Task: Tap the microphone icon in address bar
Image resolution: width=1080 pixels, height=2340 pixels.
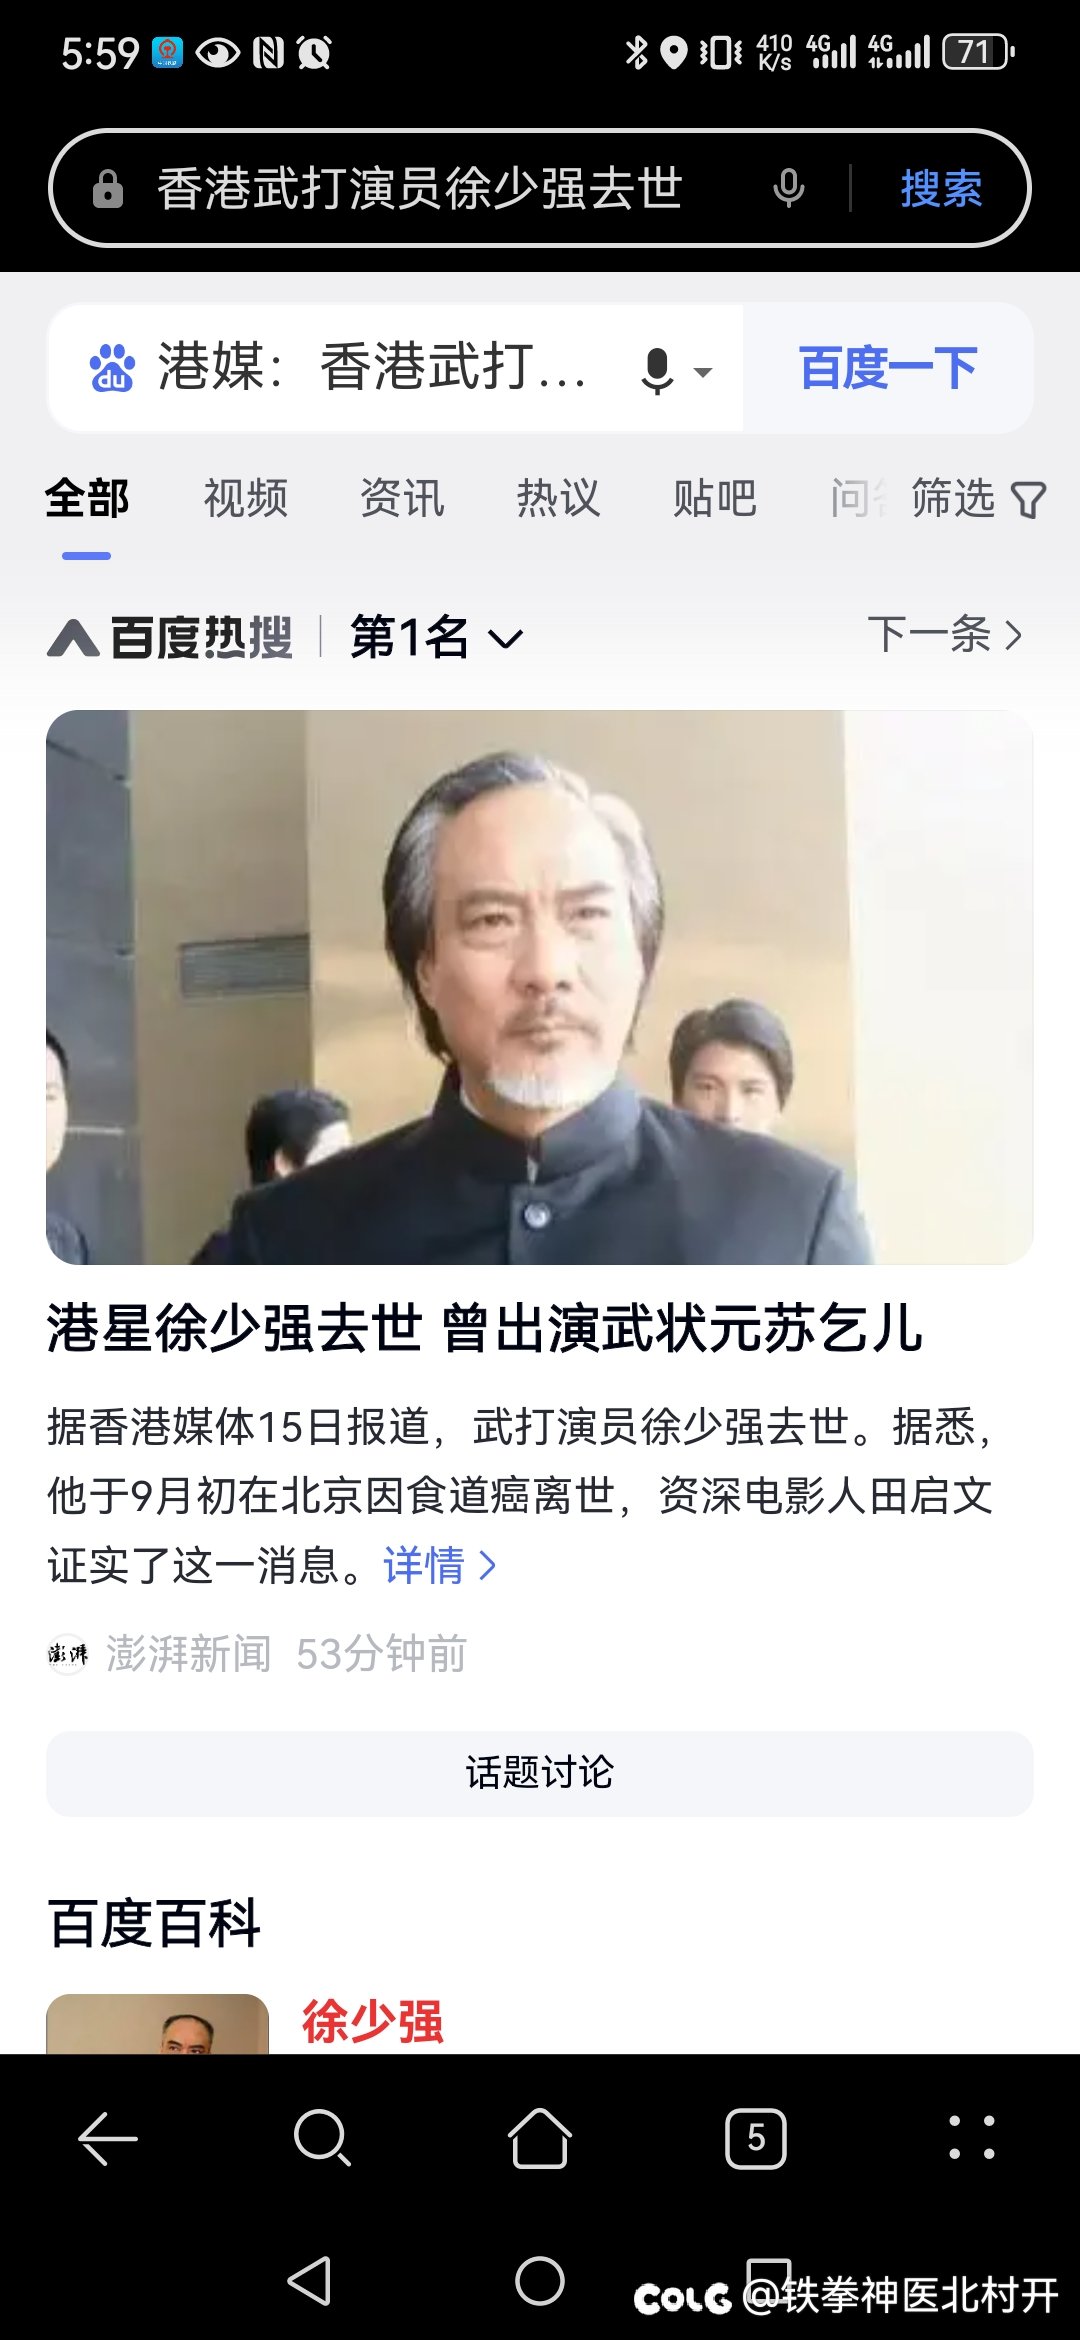Action: 789,188
